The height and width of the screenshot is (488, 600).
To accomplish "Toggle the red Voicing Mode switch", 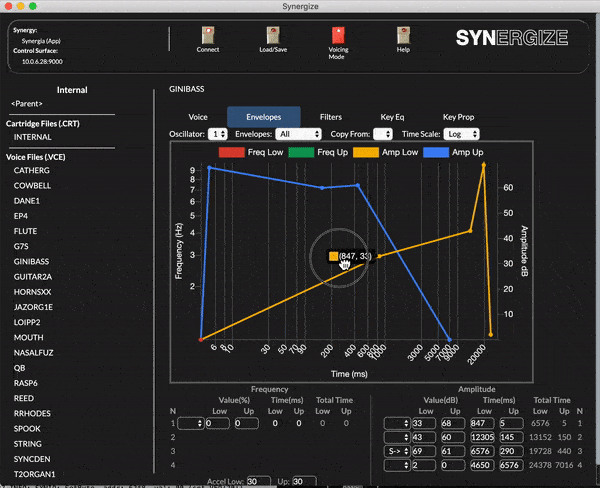I will pyautogui.click(x=338, y=35).
